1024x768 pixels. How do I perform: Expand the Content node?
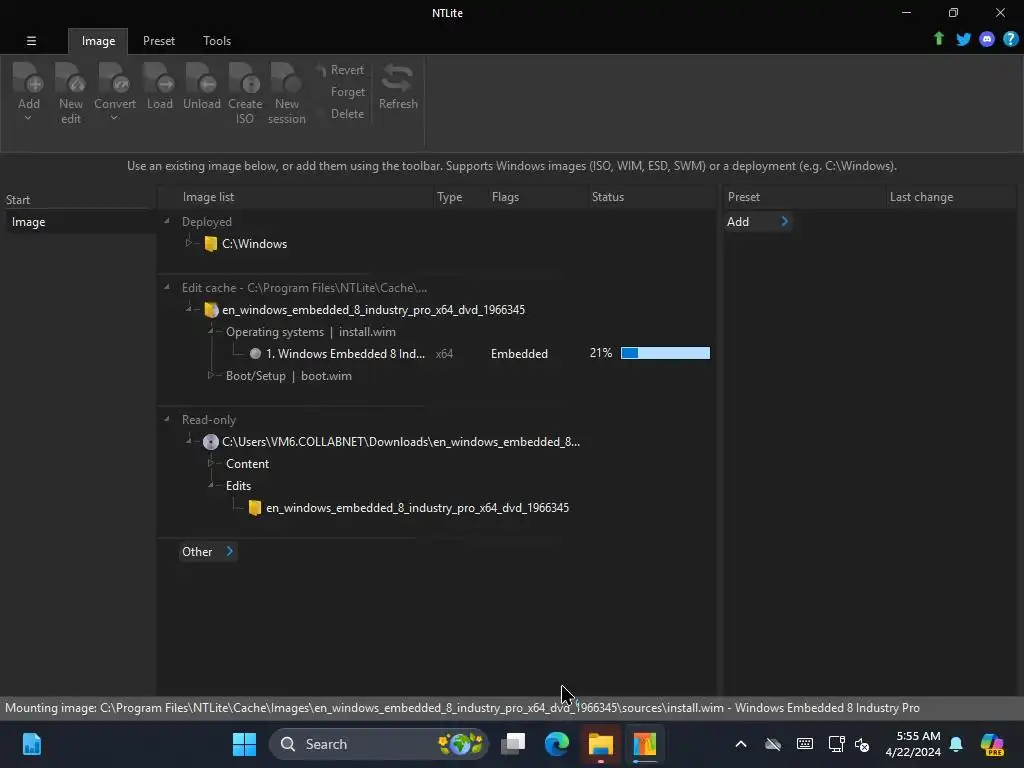[210, 463]
